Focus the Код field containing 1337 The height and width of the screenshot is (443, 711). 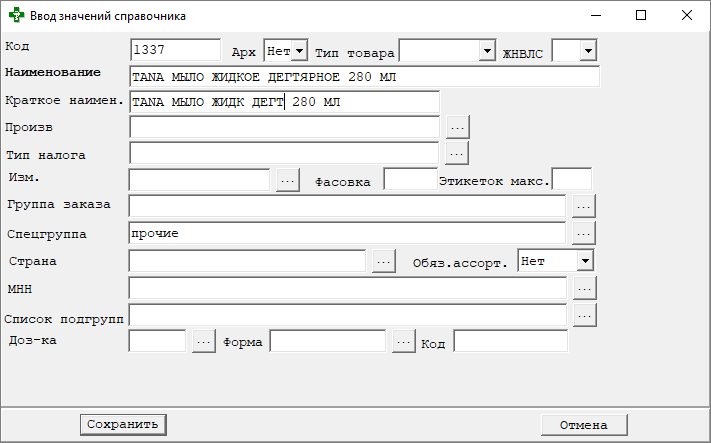click(175, 50)
